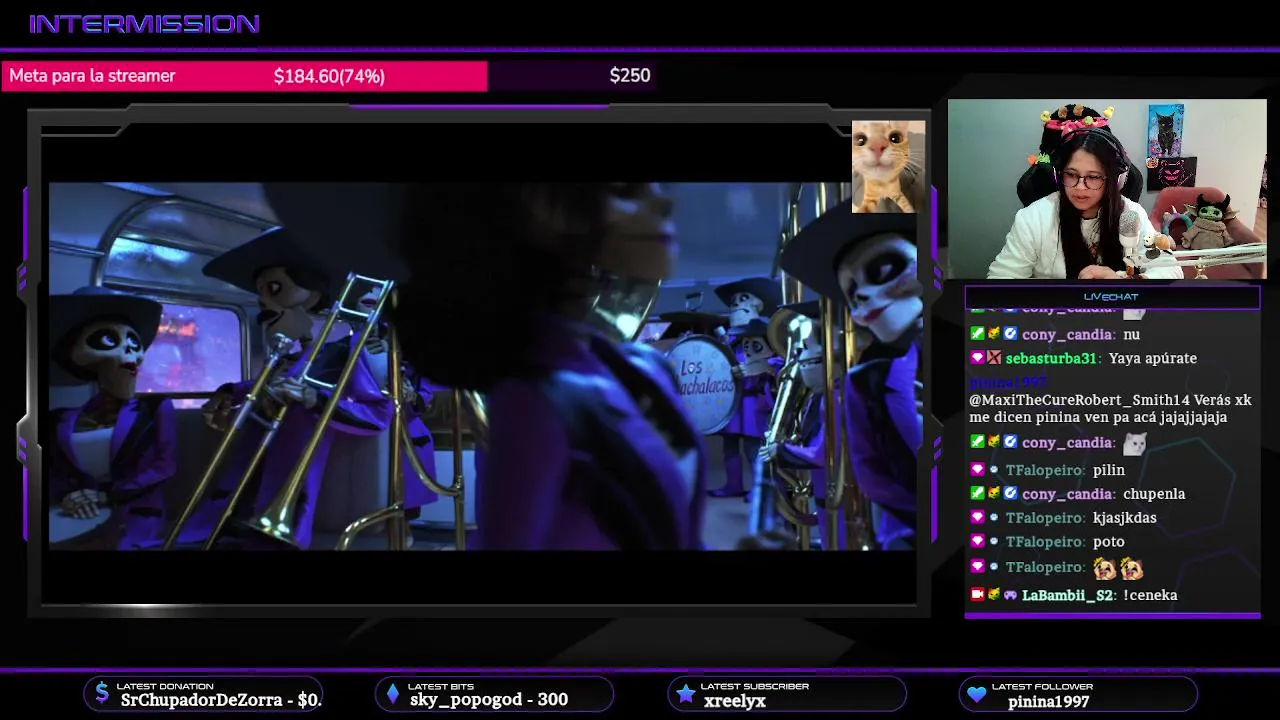1280x720 pixels.
Task: Click the LIVECHAT header
Action: tap(1111, 296)
